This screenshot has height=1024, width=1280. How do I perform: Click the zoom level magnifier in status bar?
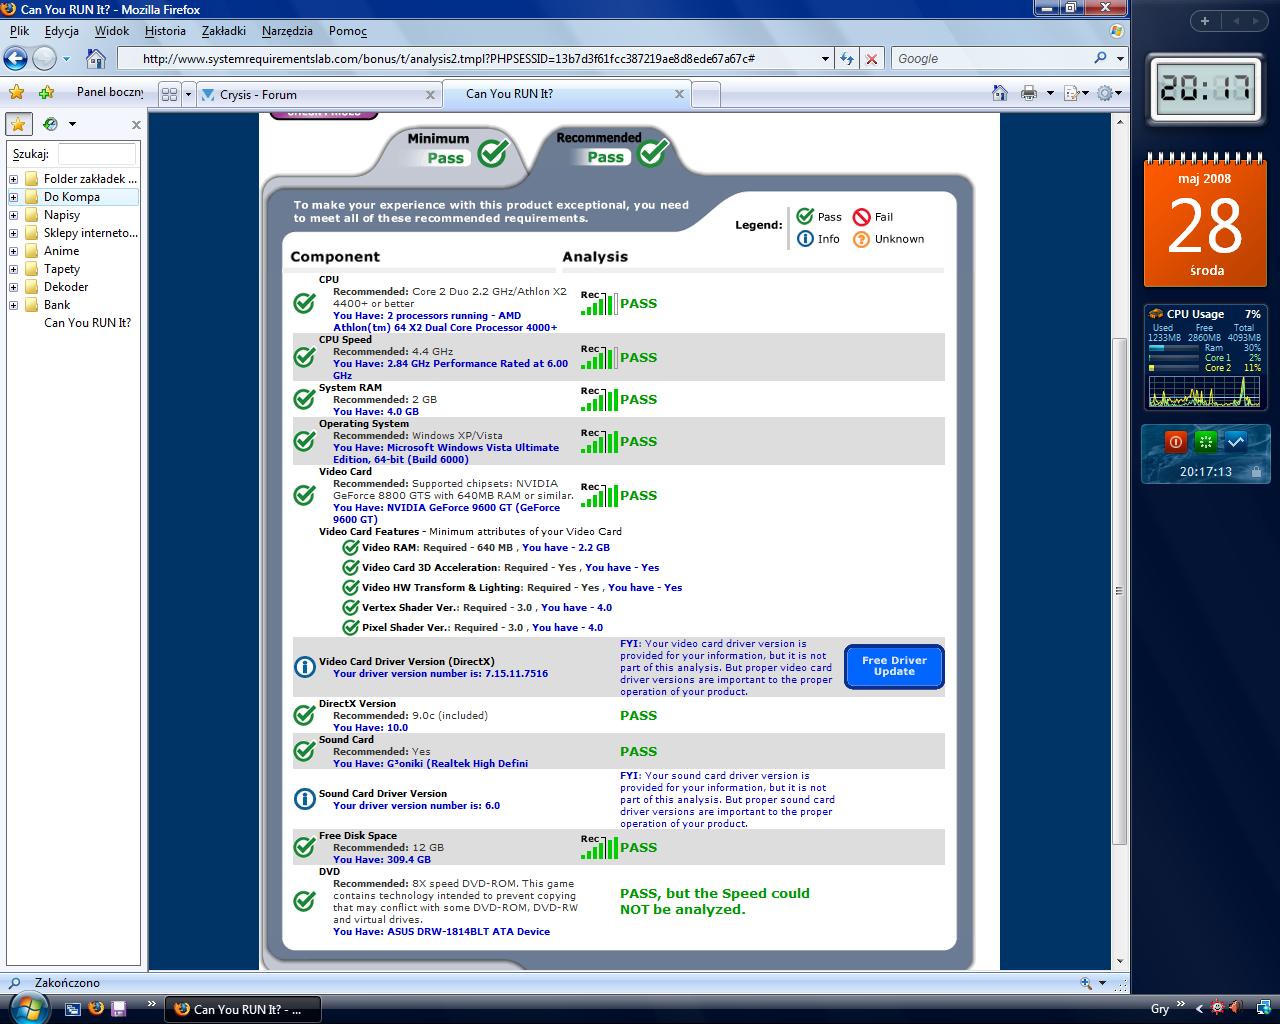pos(1087,983)
